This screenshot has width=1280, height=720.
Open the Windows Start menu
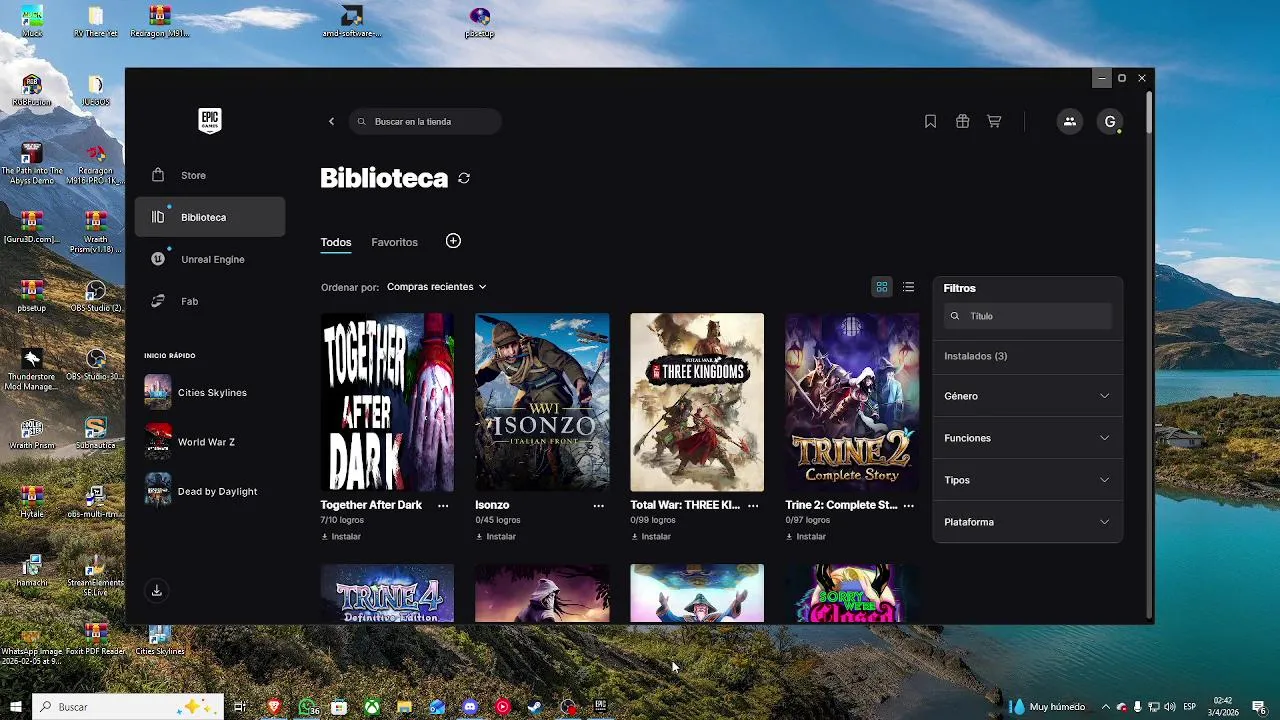16,707
